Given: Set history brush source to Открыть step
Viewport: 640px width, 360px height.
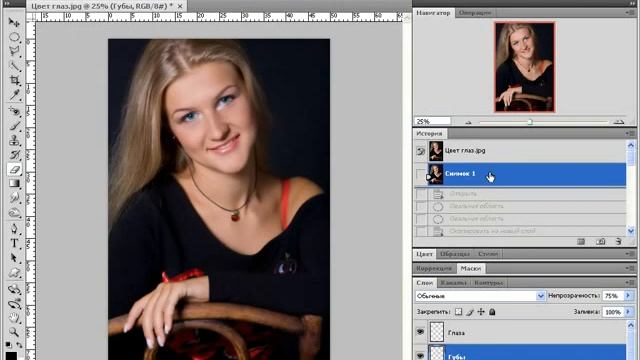Looking at the screenshot, I should [x=421, y=194].
